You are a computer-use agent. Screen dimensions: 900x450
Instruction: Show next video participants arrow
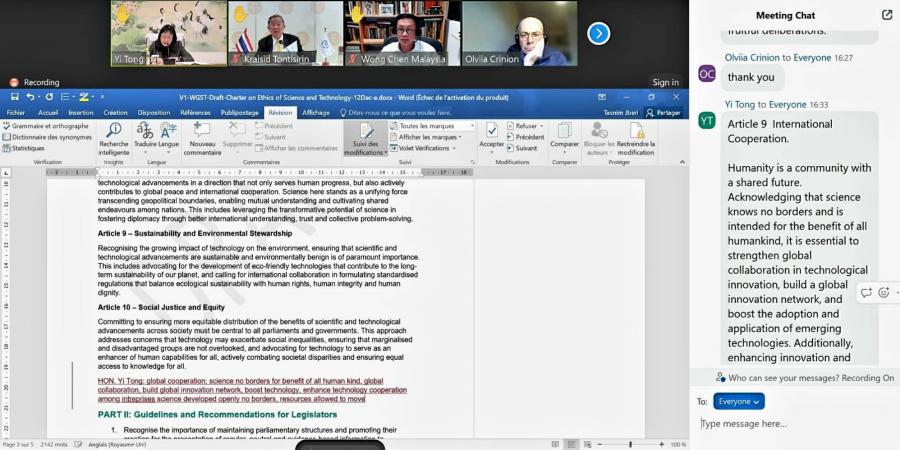coord(598,34)
